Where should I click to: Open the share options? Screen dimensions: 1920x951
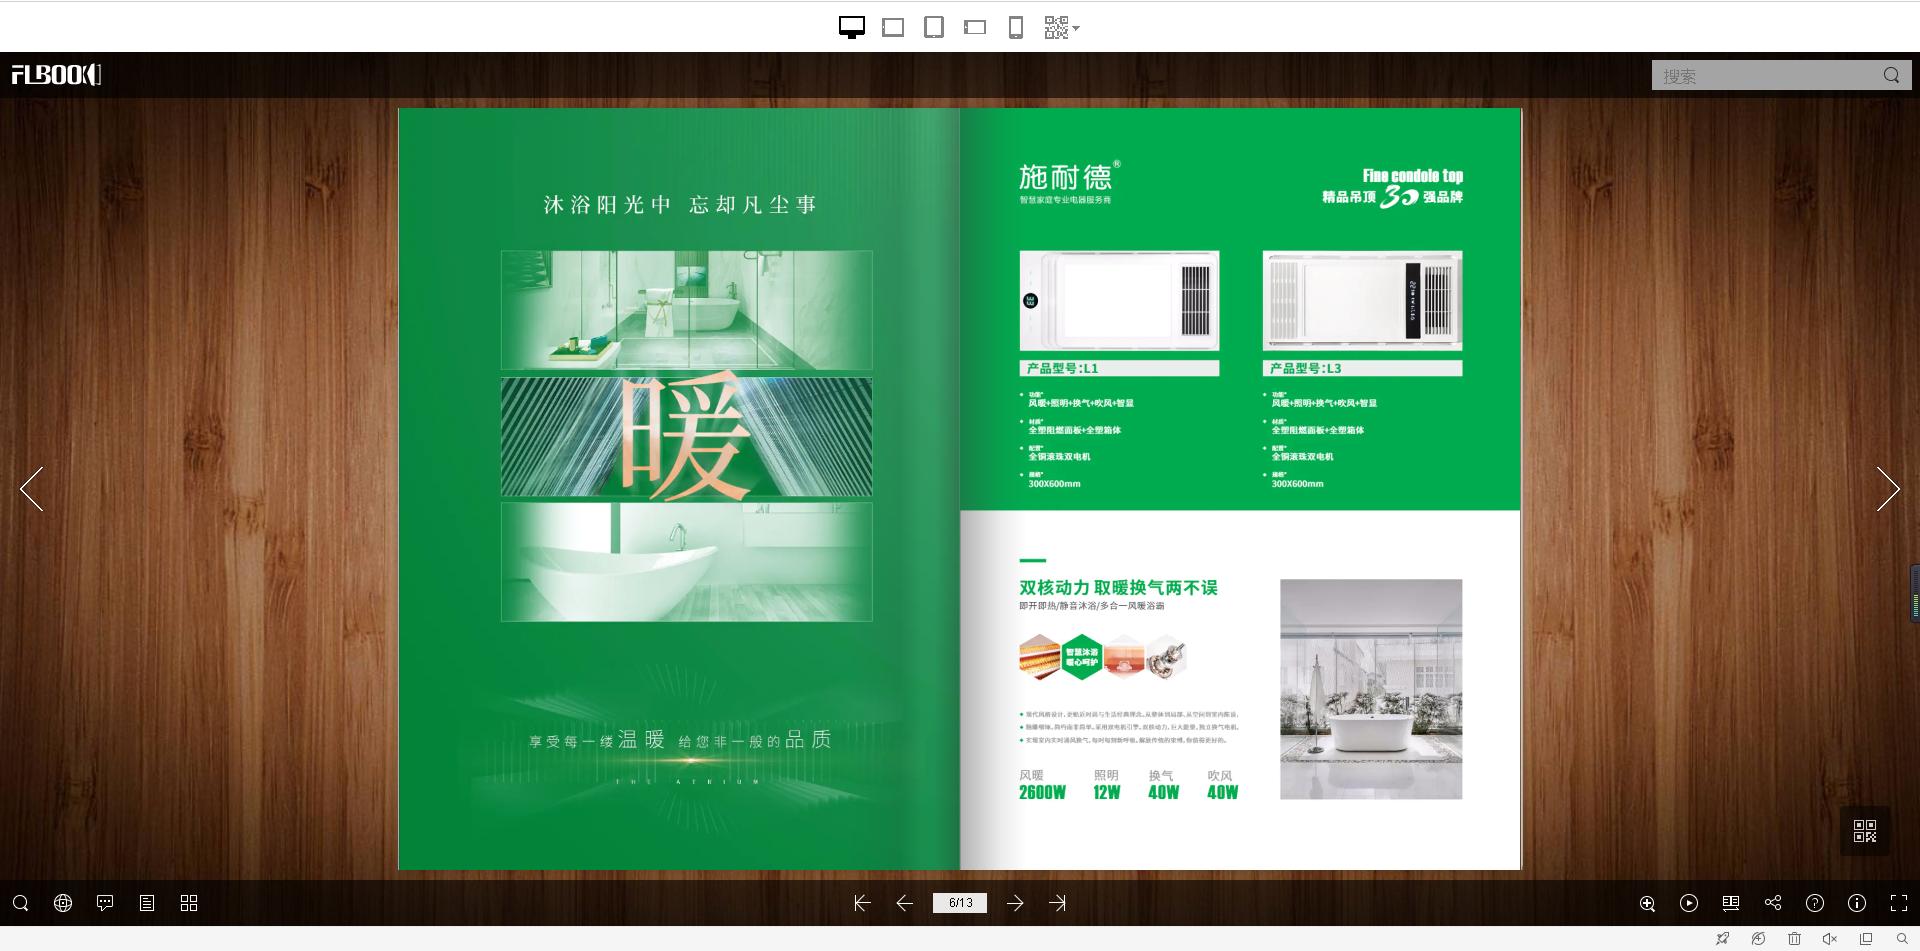1774,903
